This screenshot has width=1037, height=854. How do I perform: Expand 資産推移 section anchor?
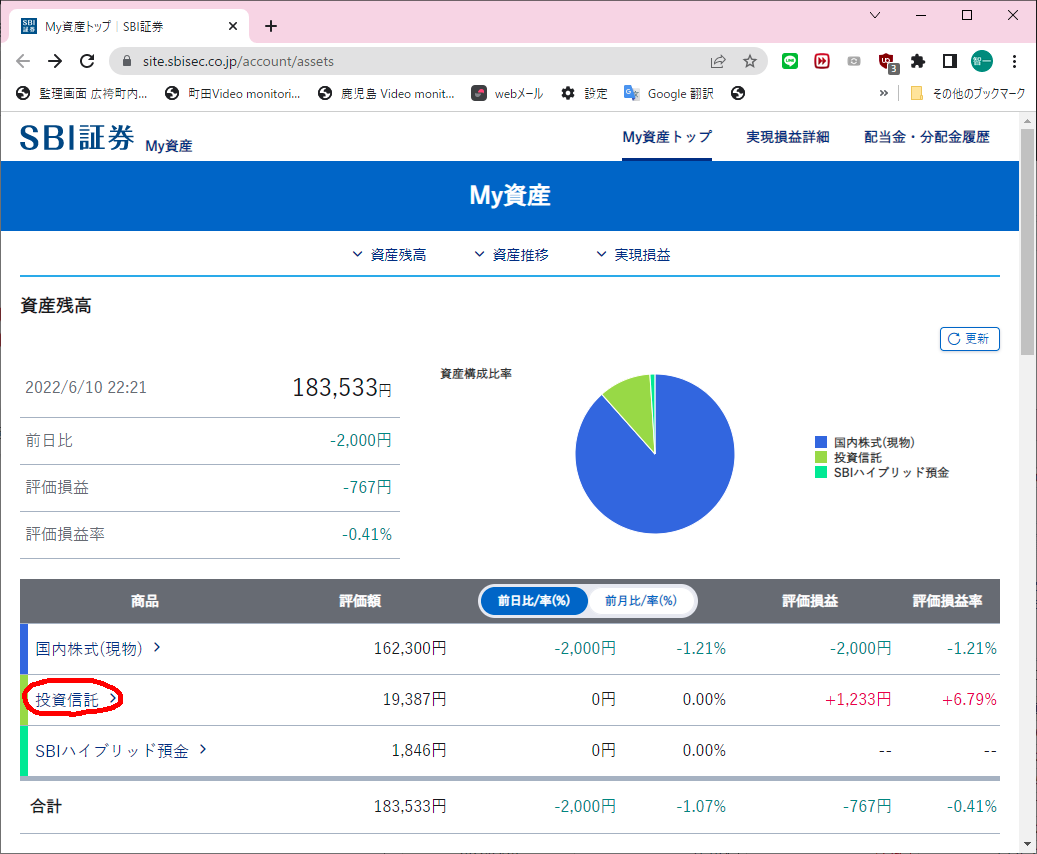pyautogui.click(x=511, y=255)
